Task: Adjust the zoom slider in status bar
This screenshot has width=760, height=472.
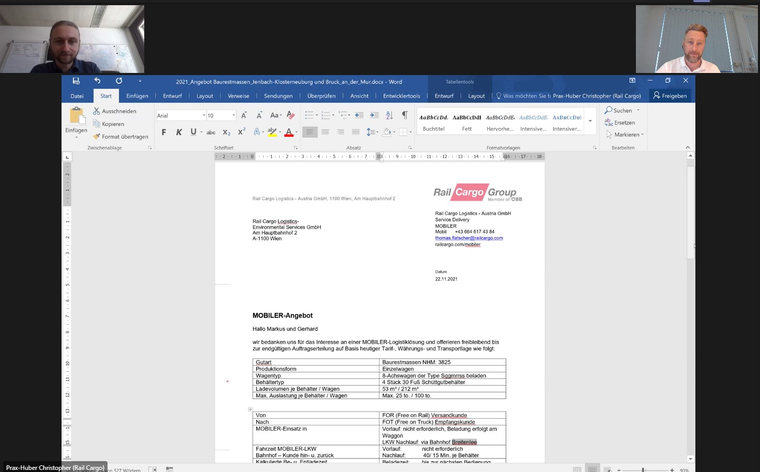Action: [645, 470]
